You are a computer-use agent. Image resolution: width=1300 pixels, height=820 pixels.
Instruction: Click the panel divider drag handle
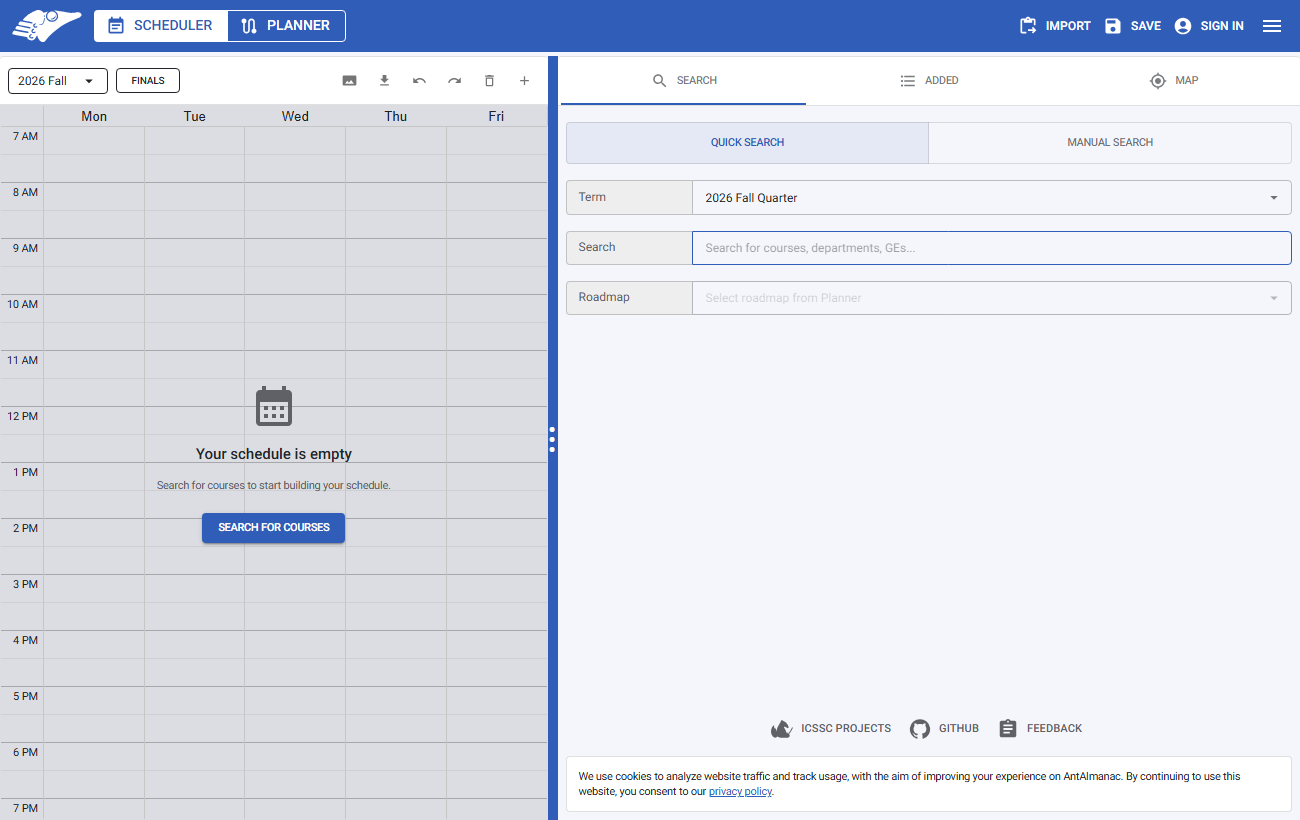(x=552, y=440)
